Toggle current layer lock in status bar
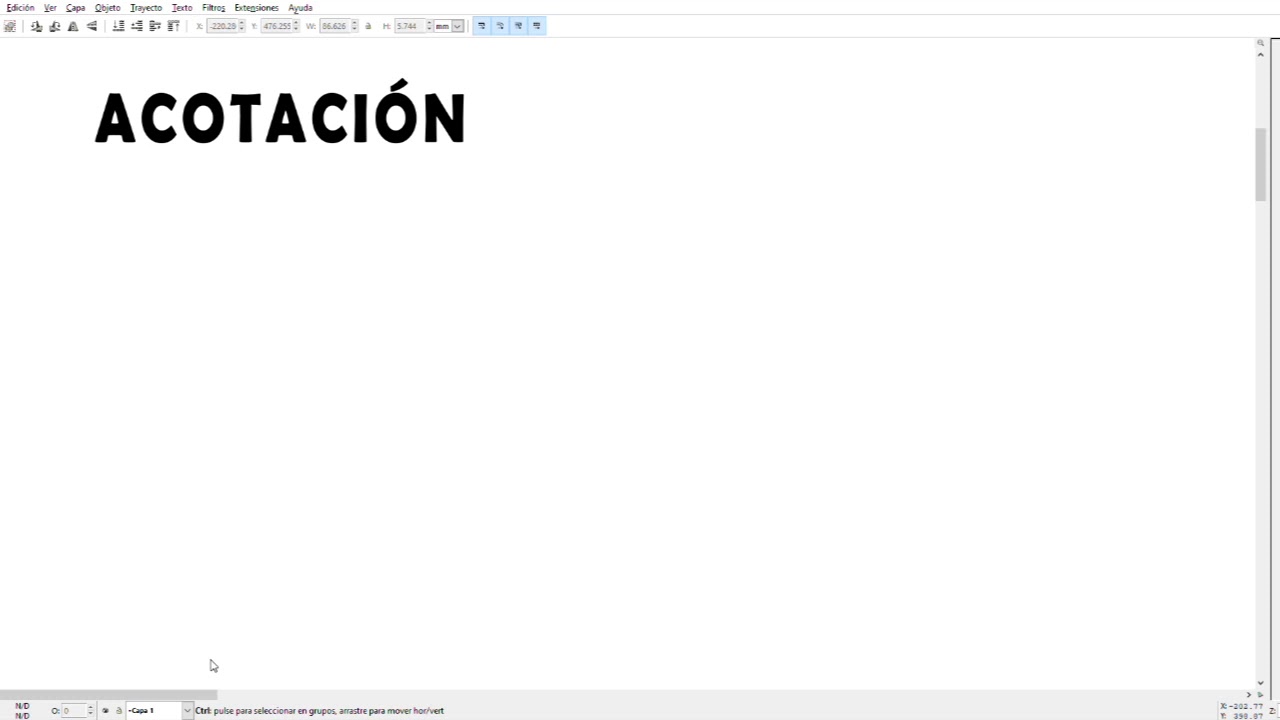 (x=118, y=711)
